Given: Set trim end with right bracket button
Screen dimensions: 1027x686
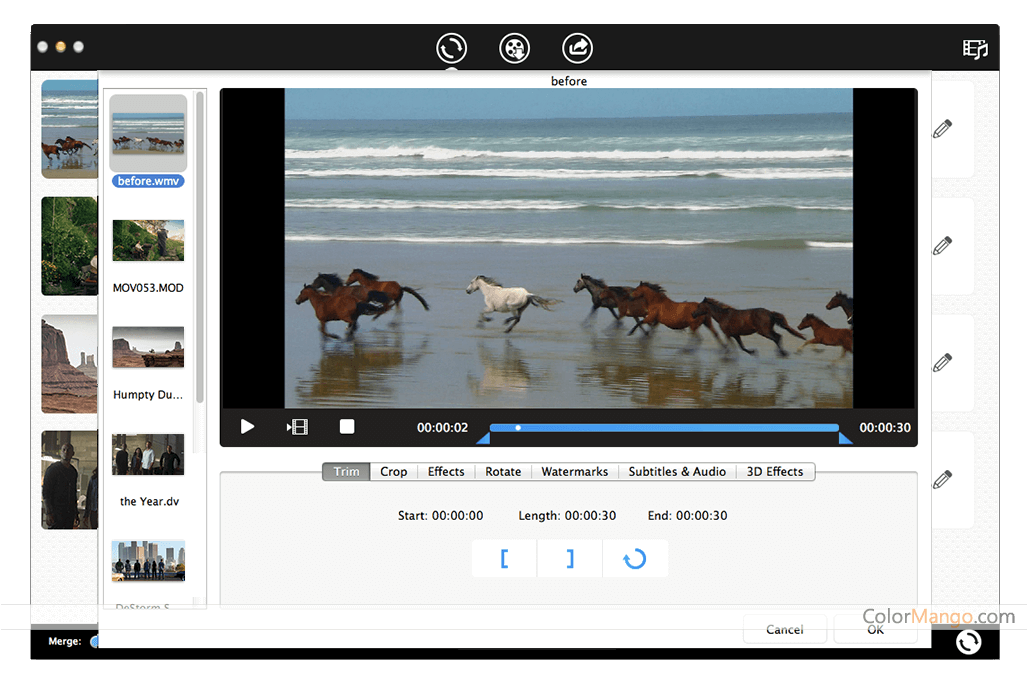Looking at the screenshot, I should click(570, 559).
